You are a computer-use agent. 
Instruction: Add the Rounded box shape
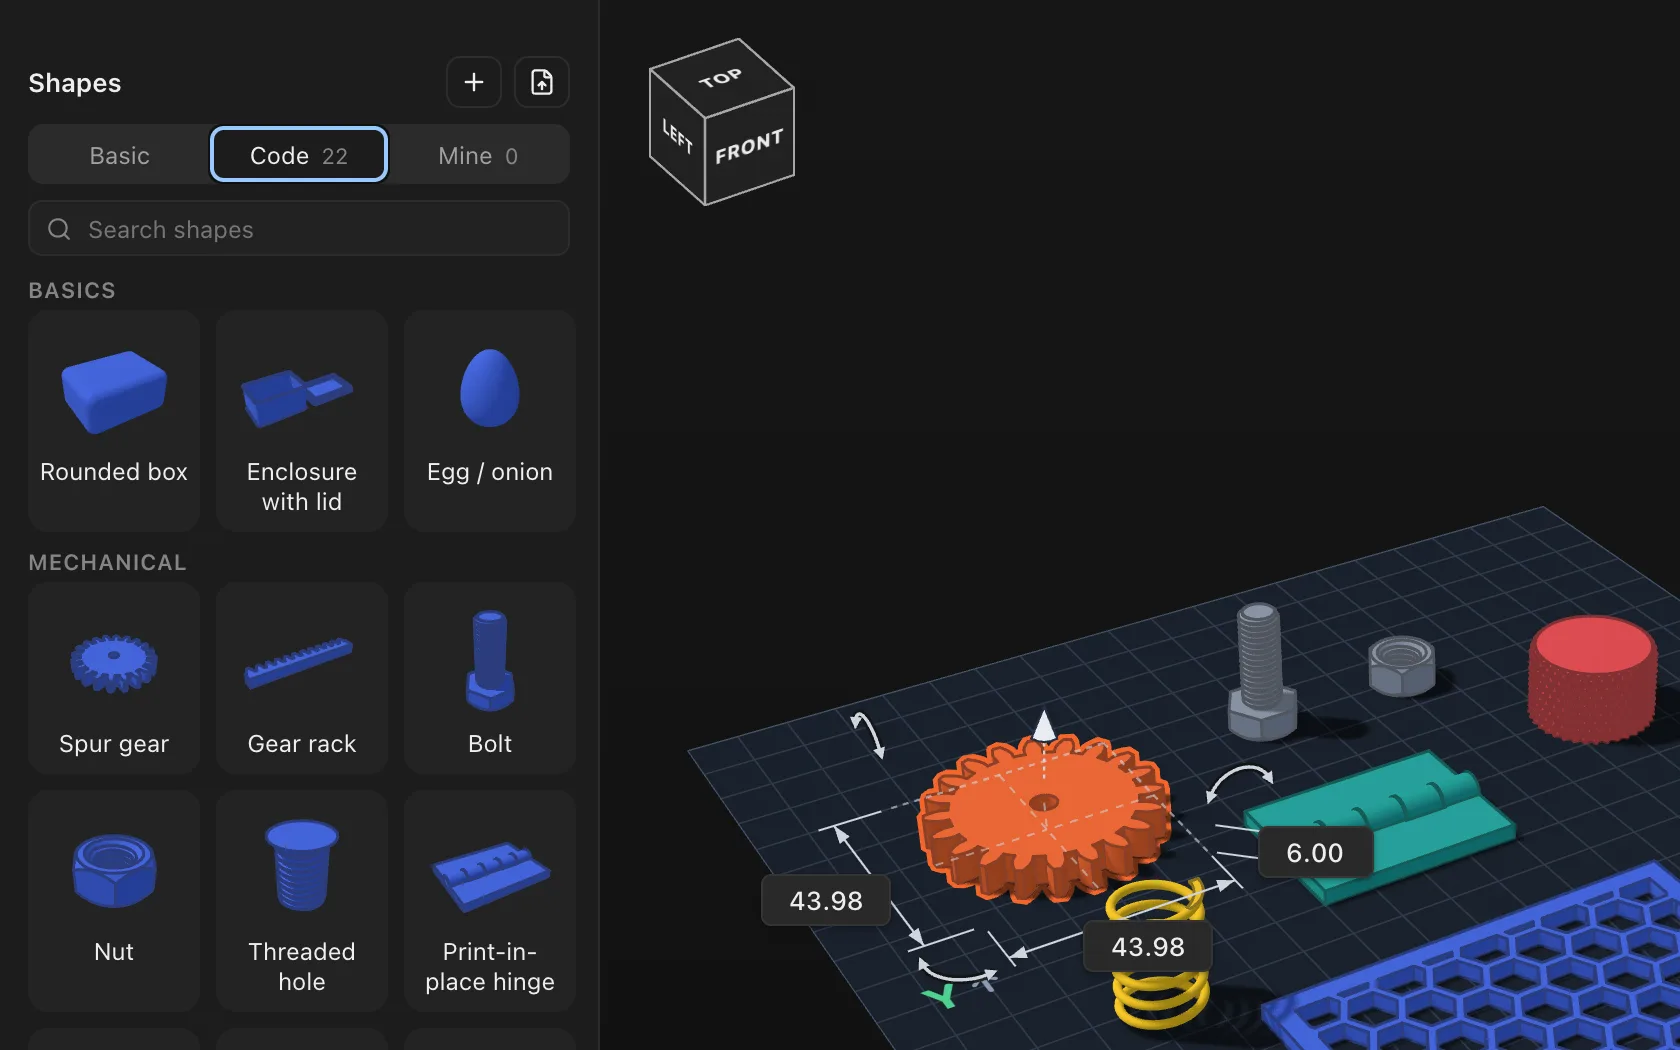pos(114,420)
